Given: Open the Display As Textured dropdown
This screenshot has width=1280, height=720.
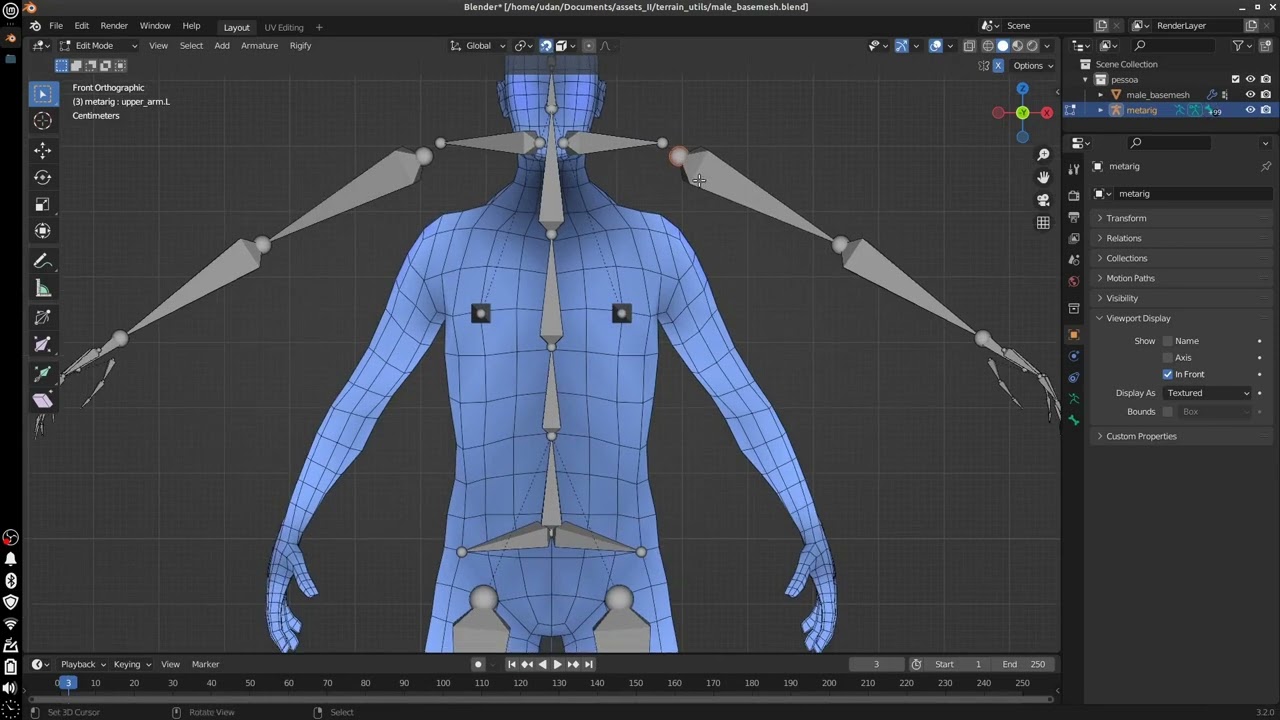Looking at the screenshot, I should coord(1208,393).
